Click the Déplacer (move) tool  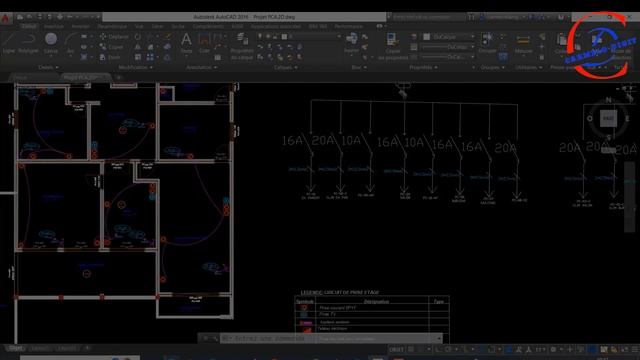coord(114,37)
